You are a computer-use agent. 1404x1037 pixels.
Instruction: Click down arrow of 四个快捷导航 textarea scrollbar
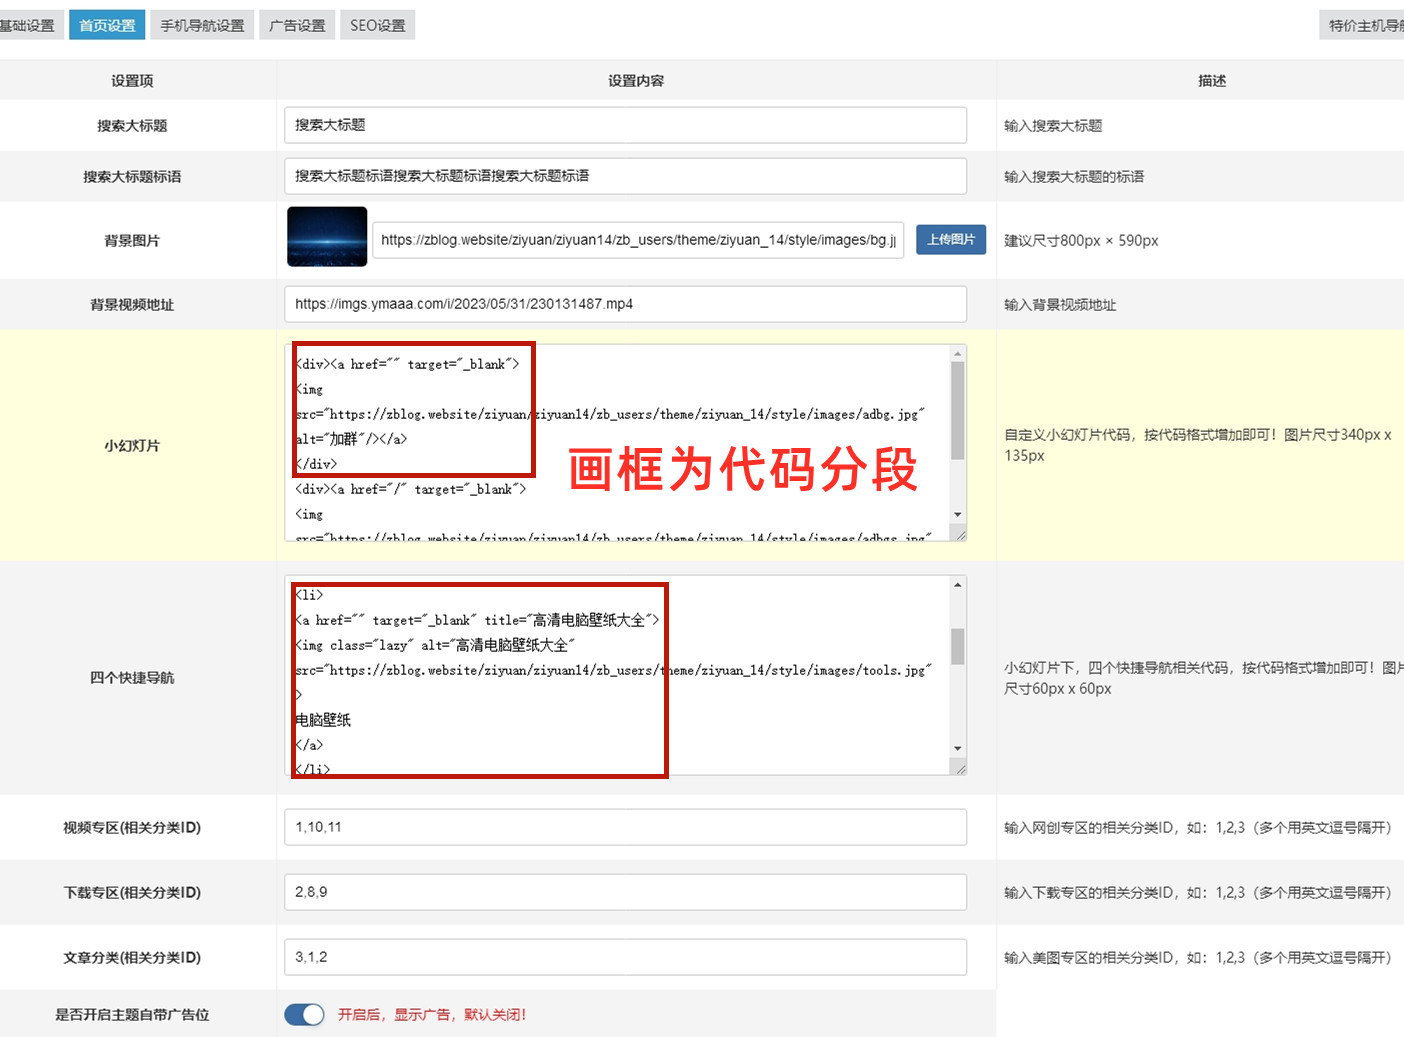click(958, 748)
